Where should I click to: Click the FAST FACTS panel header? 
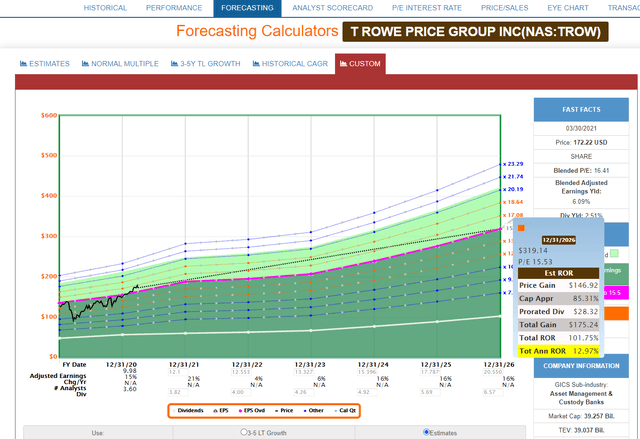click(x=581, y=109)
